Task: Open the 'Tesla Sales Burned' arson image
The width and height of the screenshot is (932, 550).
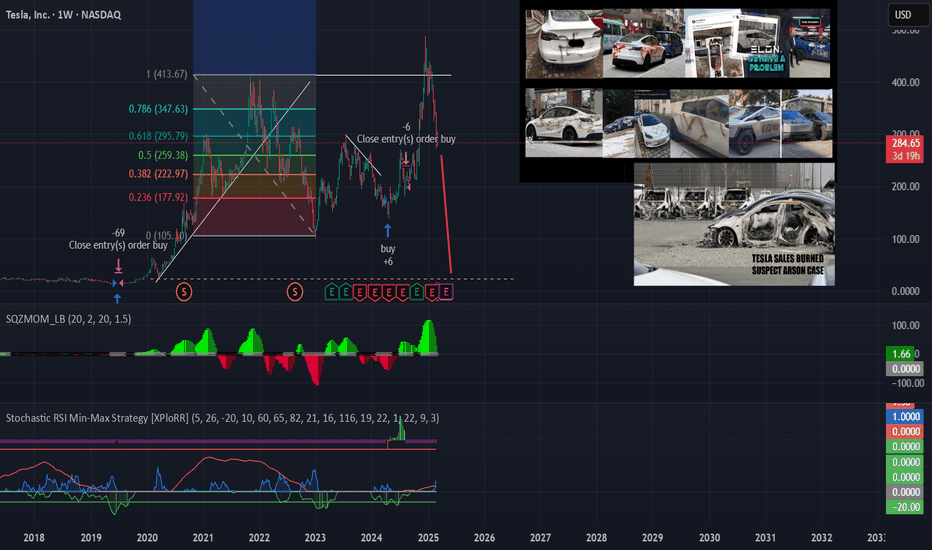Action: 734,225
